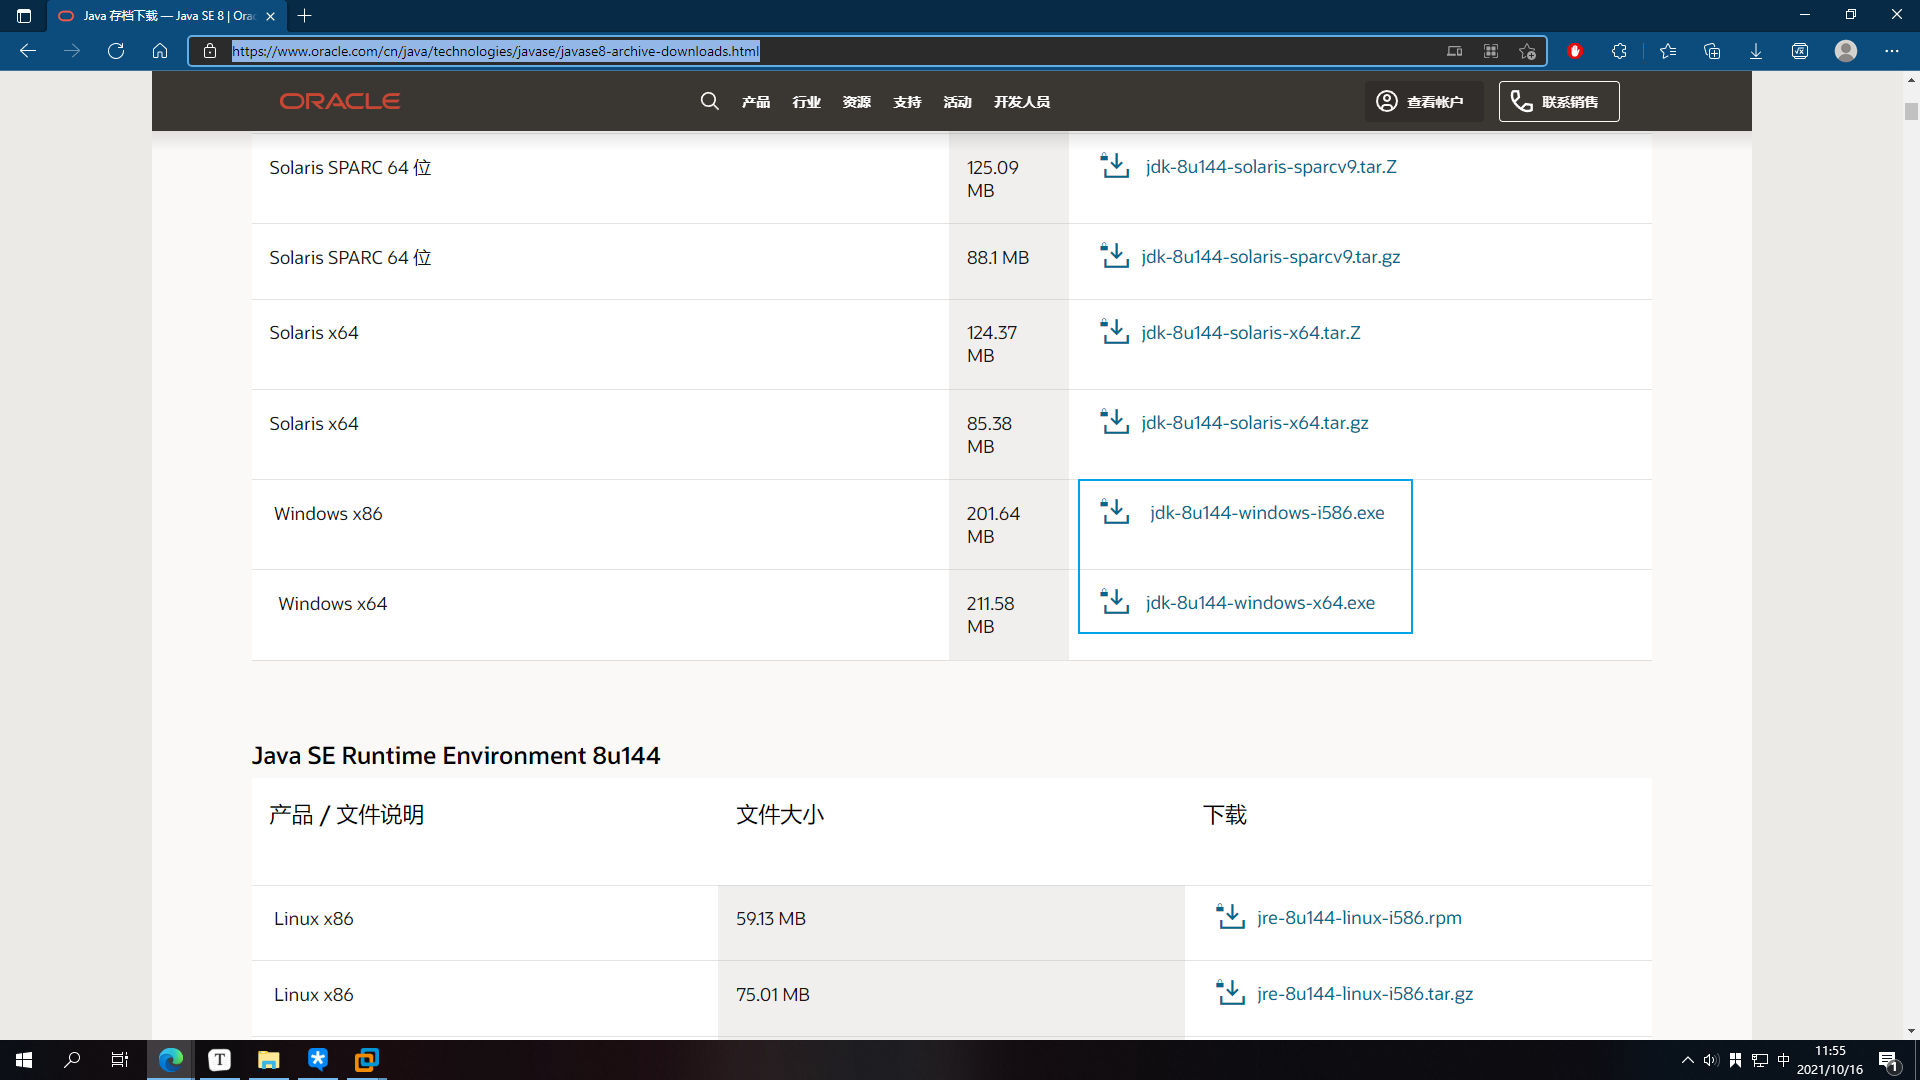1920x1080 pixels.
Task: Open the 开发人员 navigation menu
Action: click(x=1021, y=102)
